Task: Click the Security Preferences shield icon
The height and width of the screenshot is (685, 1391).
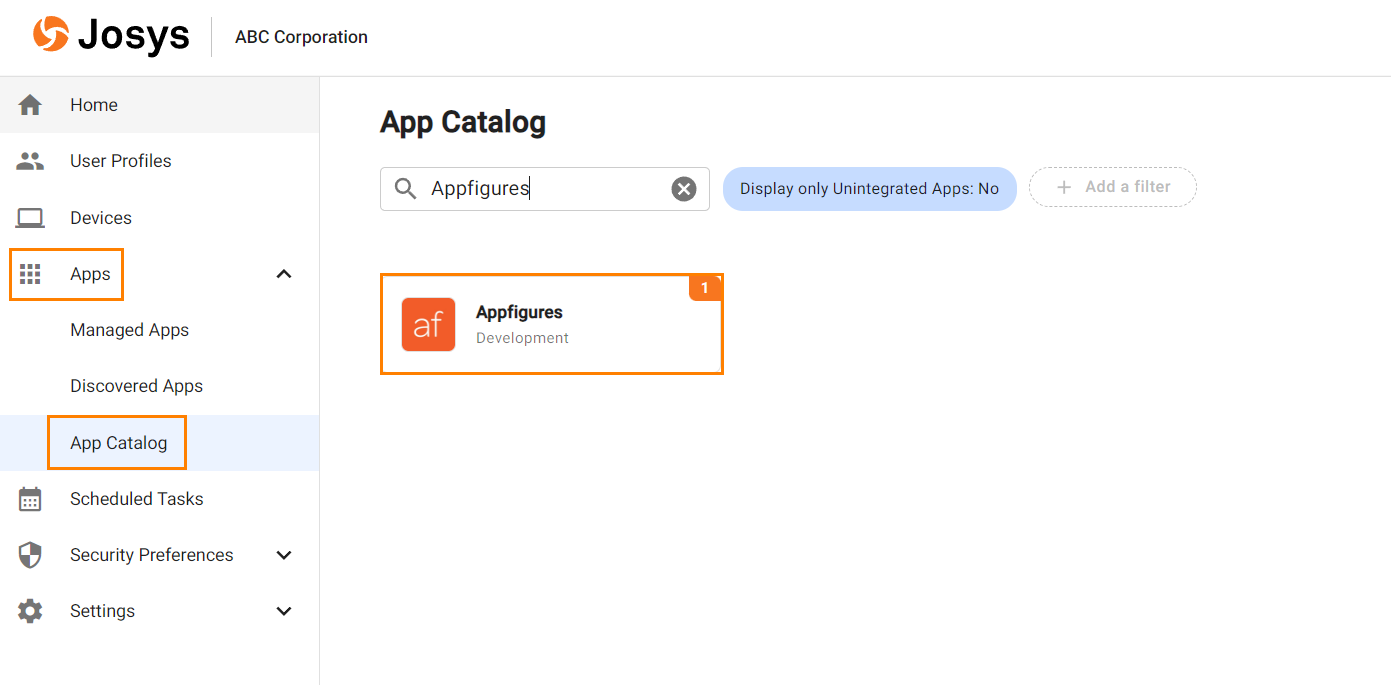Action: click(x=30, y=555)
